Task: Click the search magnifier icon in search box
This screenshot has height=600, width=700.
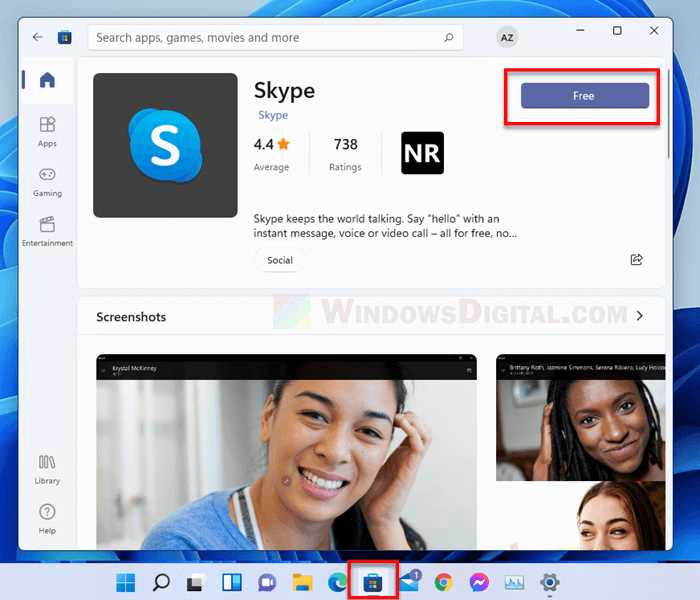Action: (449, 38)
